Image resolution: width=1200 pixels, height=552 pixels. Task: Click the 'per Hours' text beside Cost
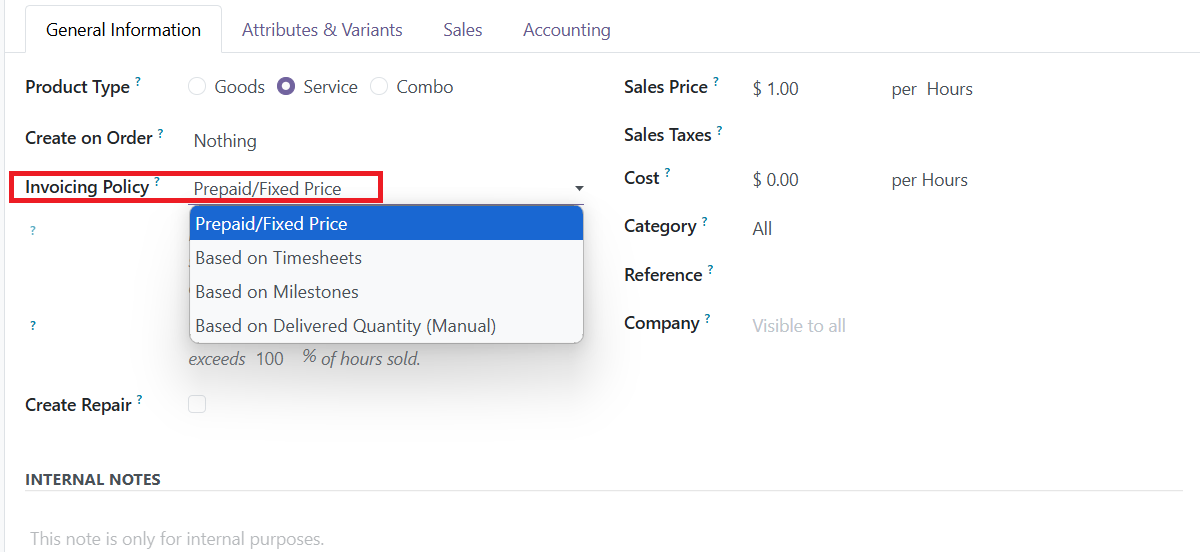[930, 180]
